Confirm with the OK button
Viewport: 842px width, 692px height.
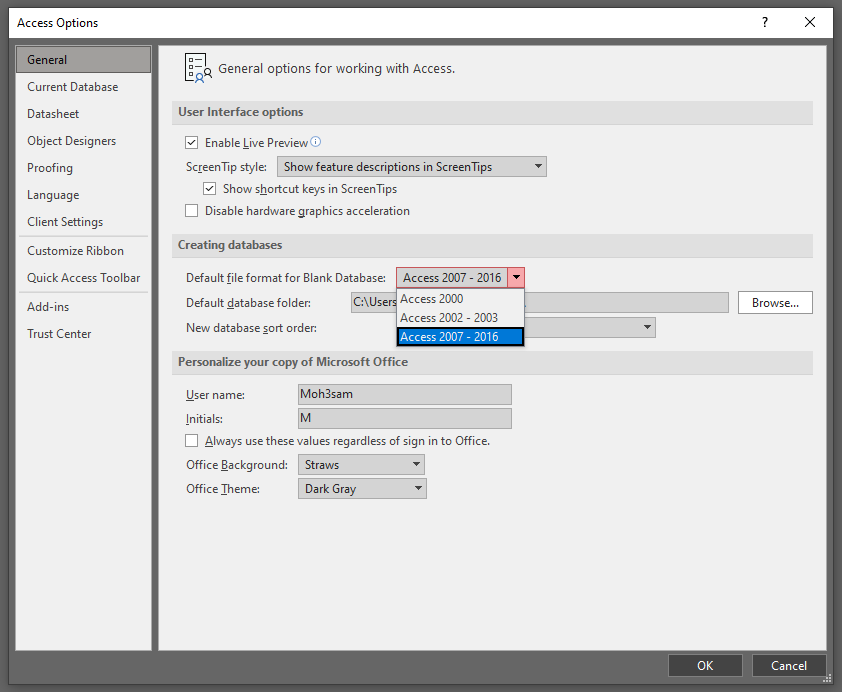coord(705,666)
